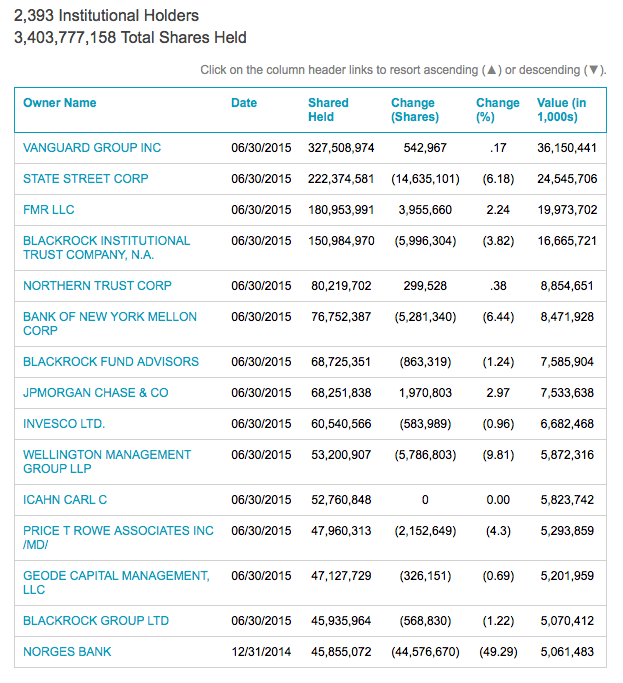Image resolution: width=623 pixels, height=683 pixels.
Task: Select State Street value 24,545,706
Action: pos(567,179)
